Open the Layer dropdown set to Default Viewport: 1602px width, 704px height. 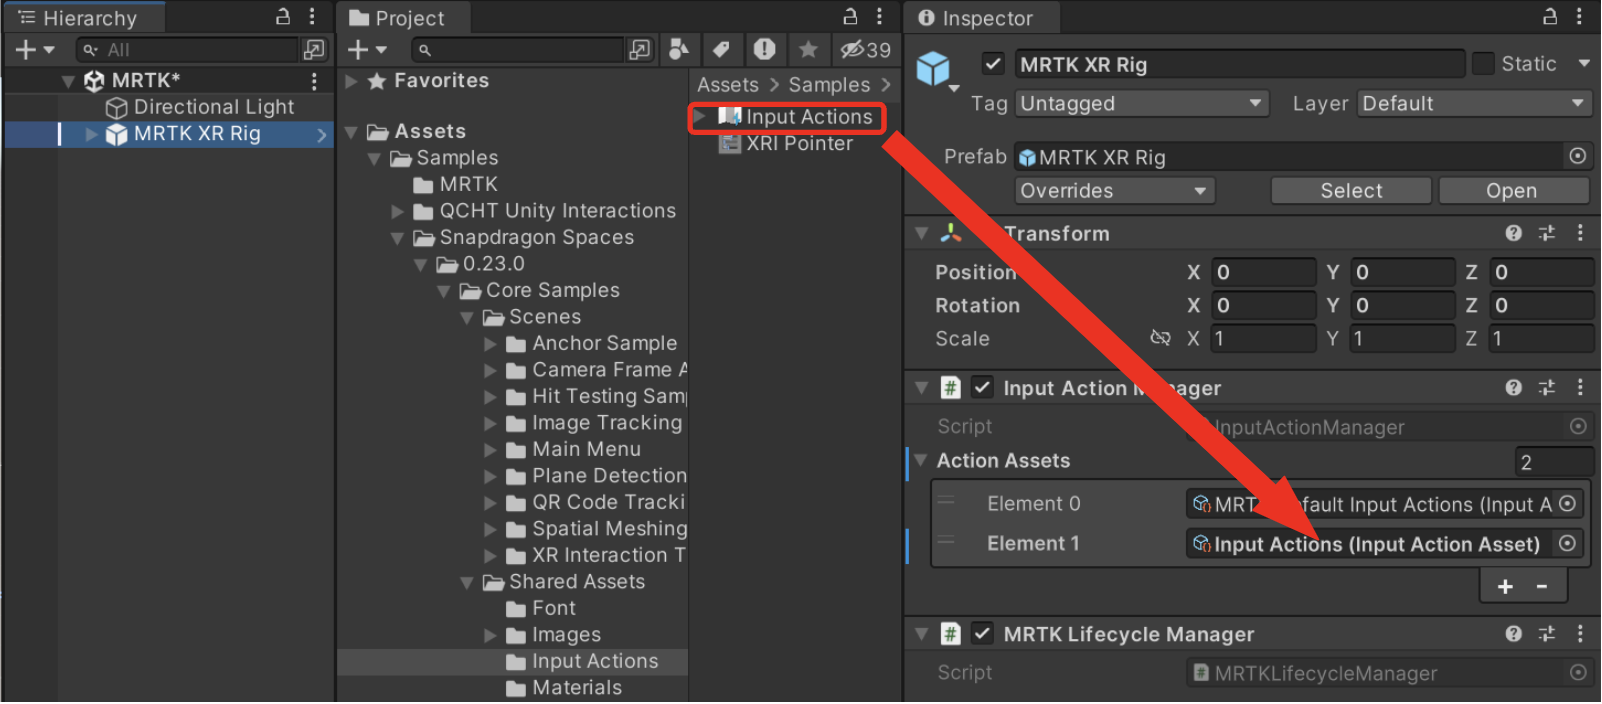pos(1474,104)
